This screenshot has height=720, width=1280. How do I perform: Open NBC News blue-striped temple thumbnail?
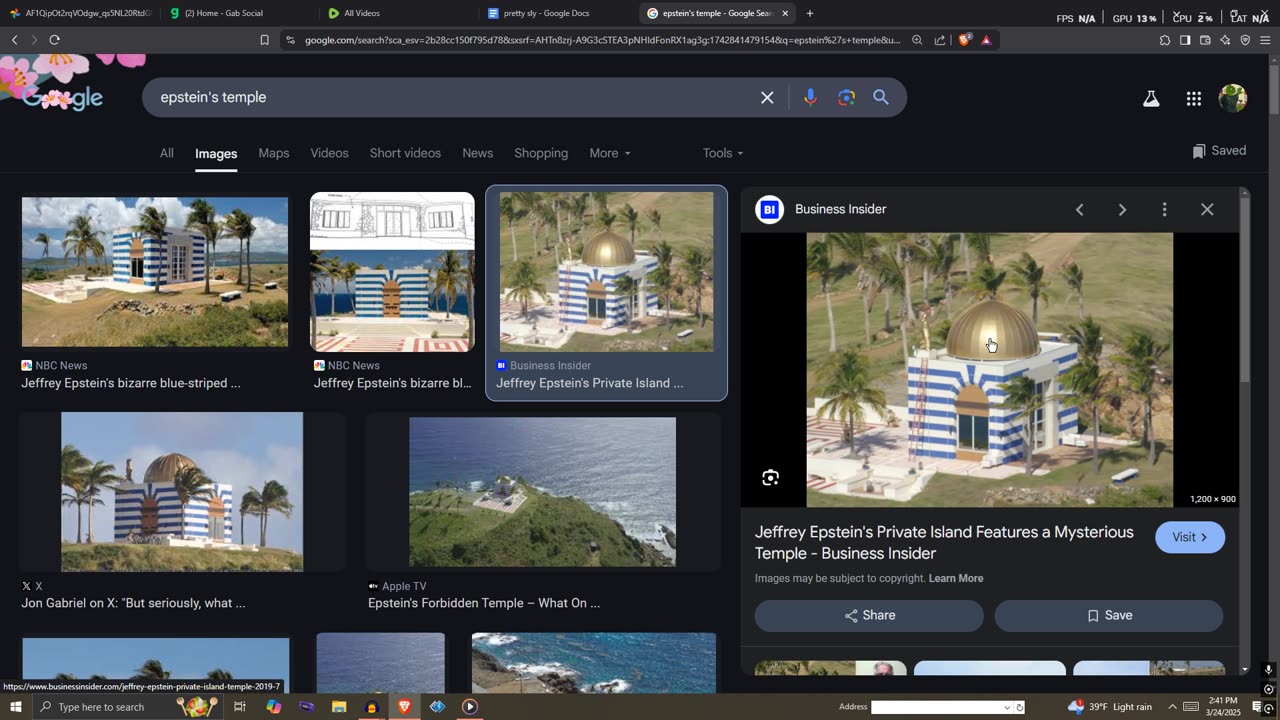click(155, 272)
